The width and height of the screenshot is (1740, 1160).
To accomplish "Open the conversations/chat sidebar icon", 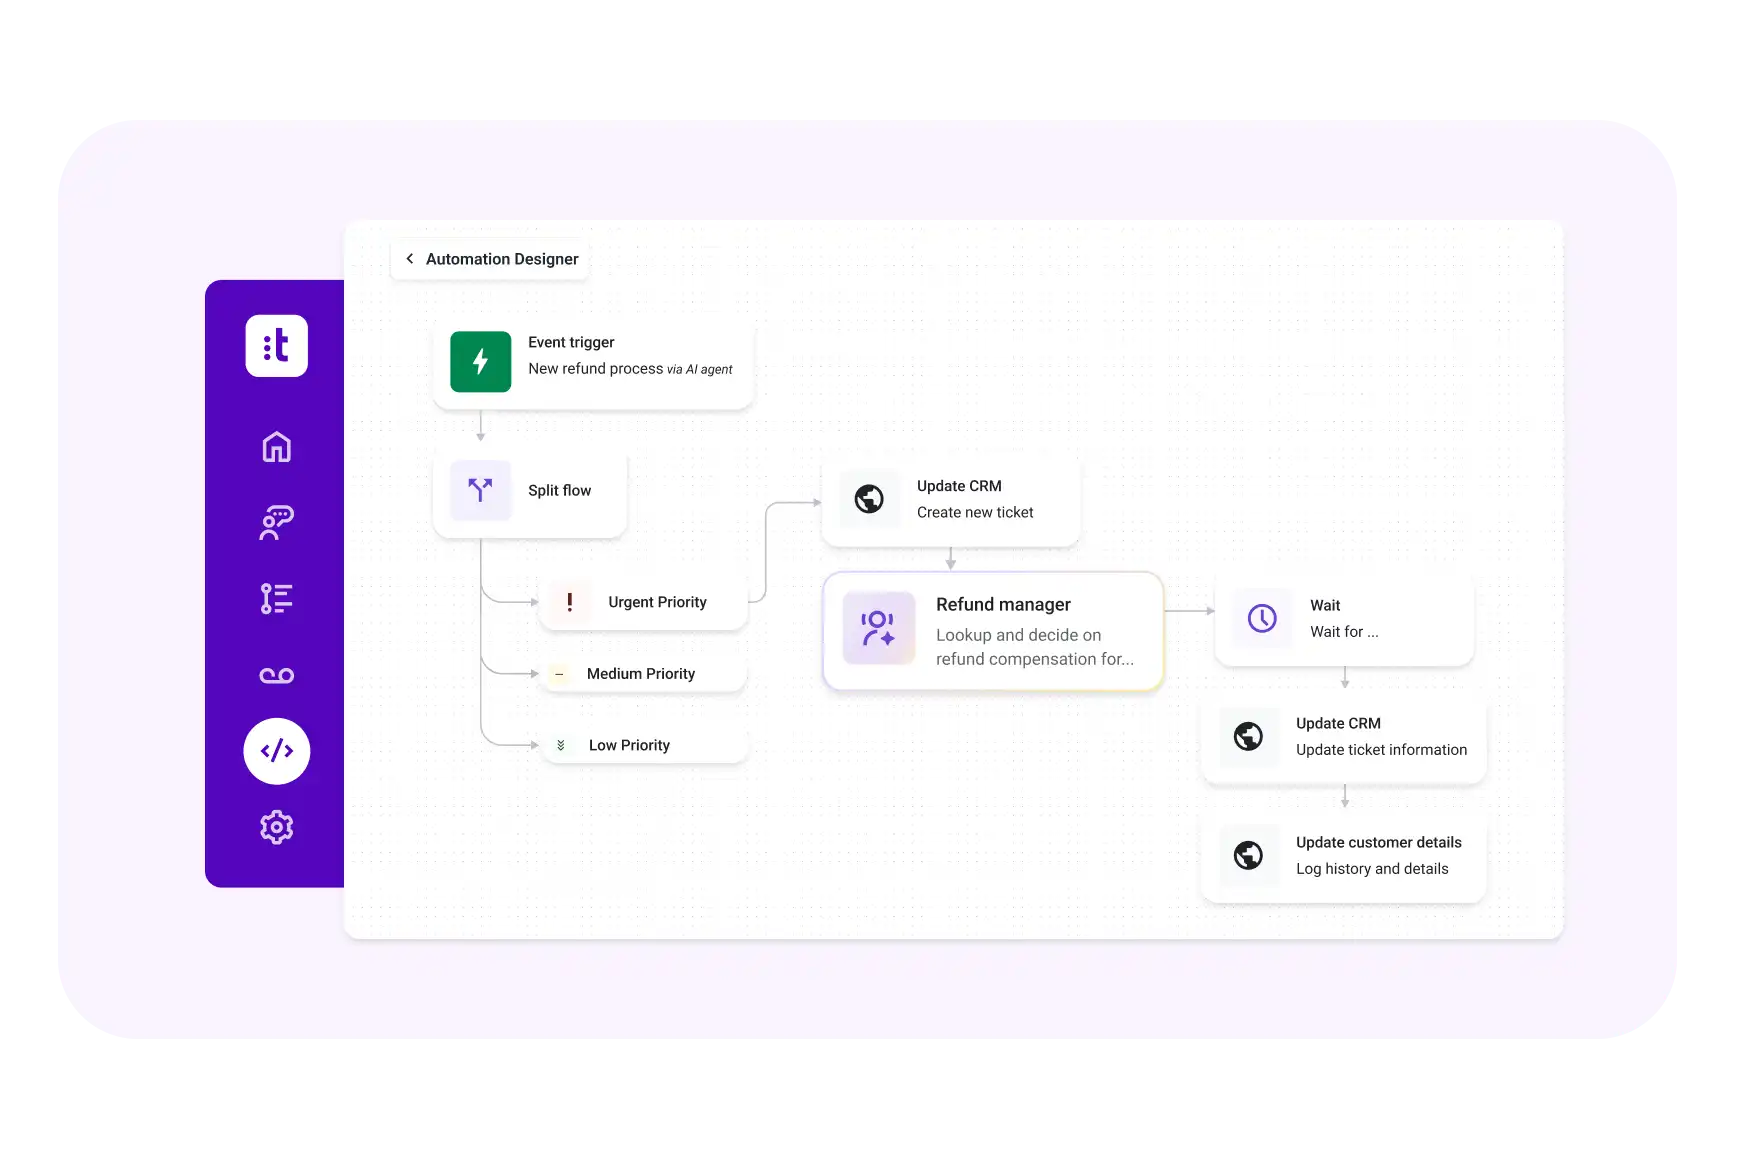I will coord(276,523).
